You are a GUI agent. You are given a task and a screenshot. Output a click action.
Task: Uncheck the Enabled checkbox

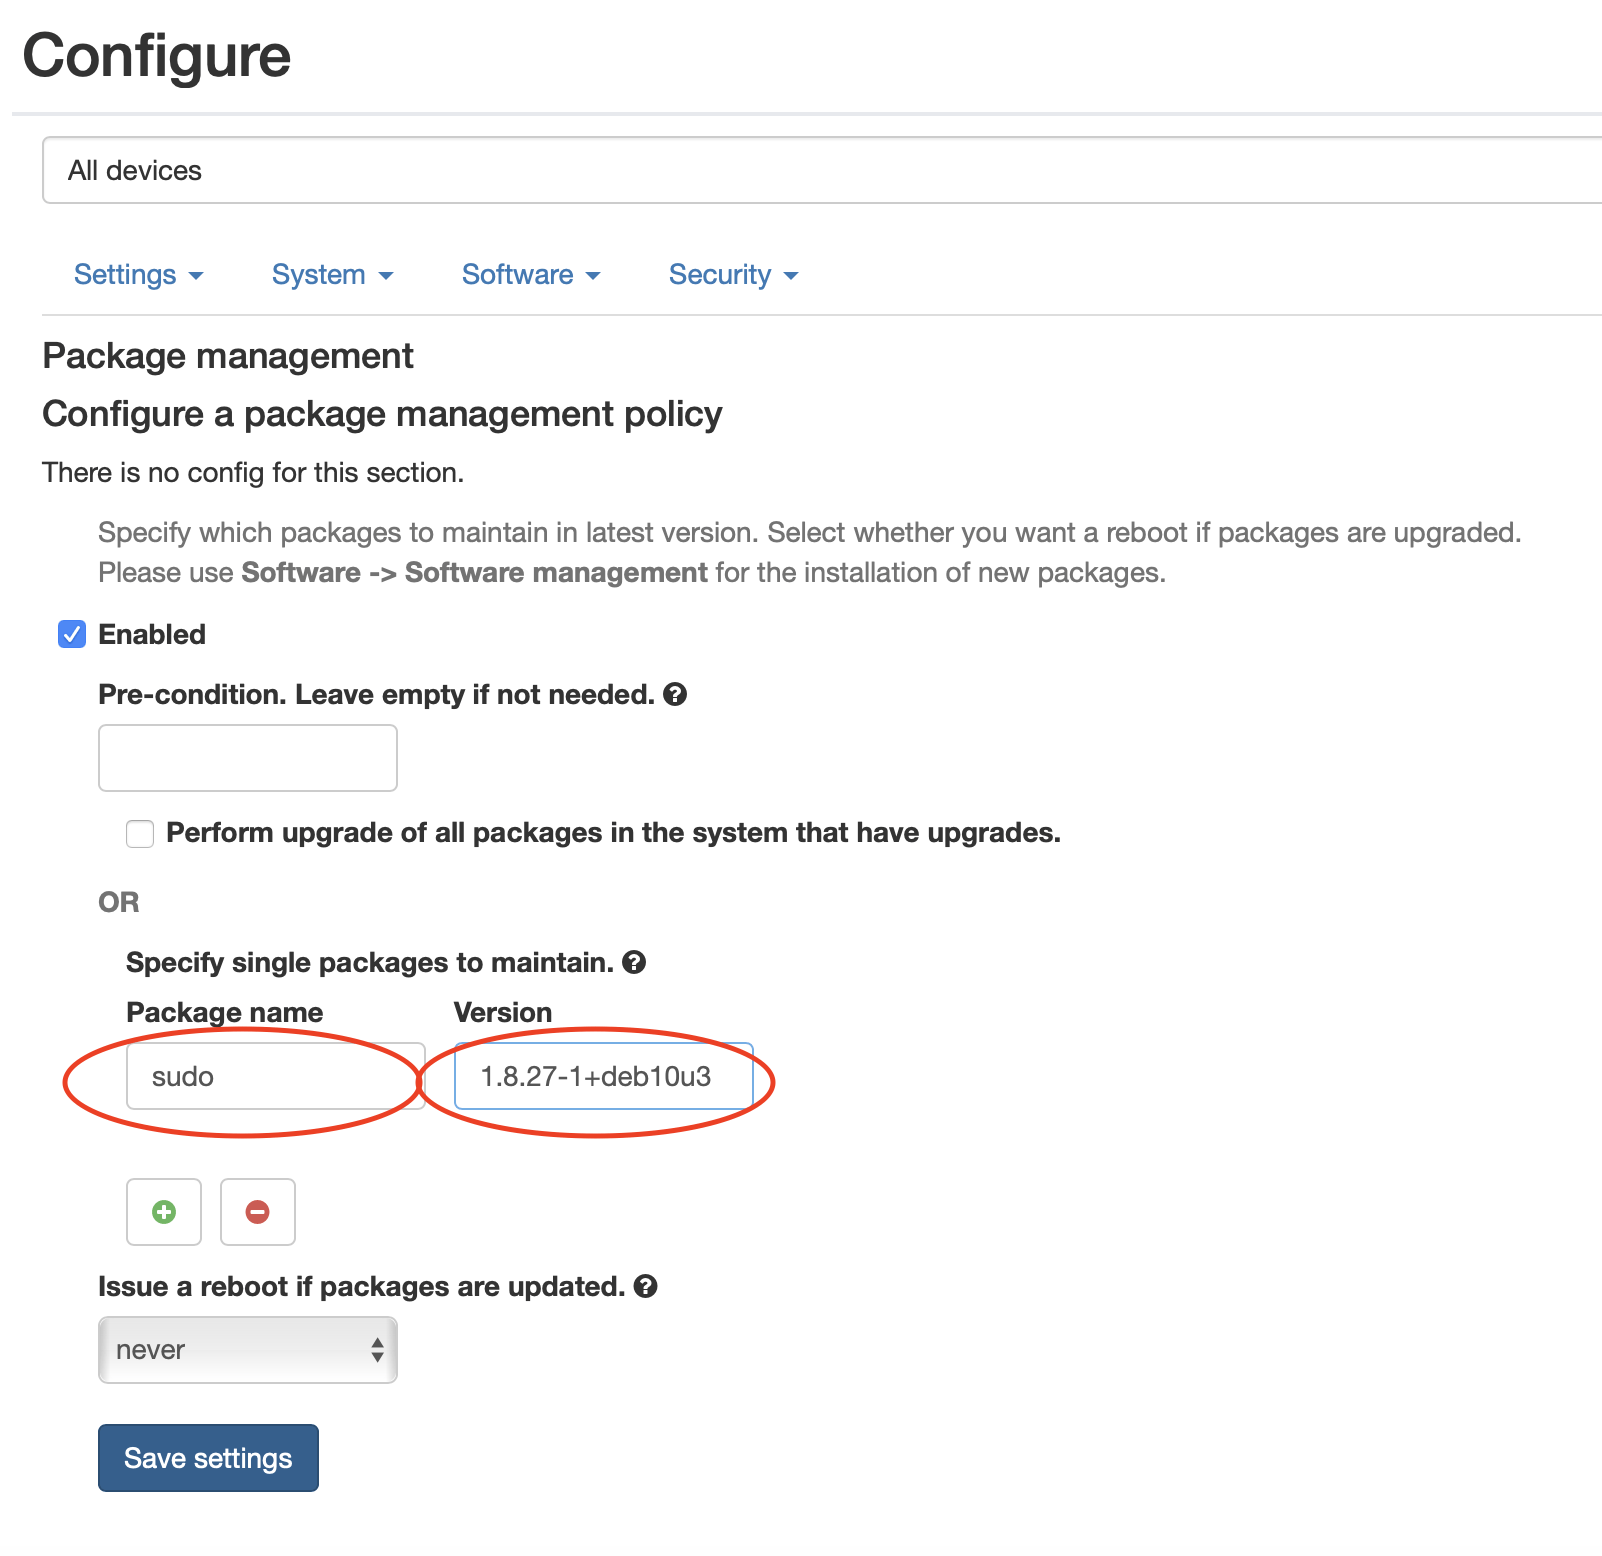coord(72,634)
